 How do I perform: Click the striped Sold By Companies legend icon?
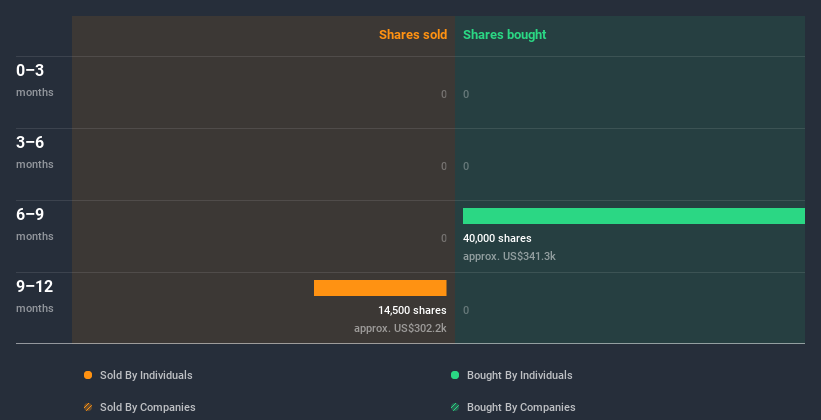tap(88, 407)
